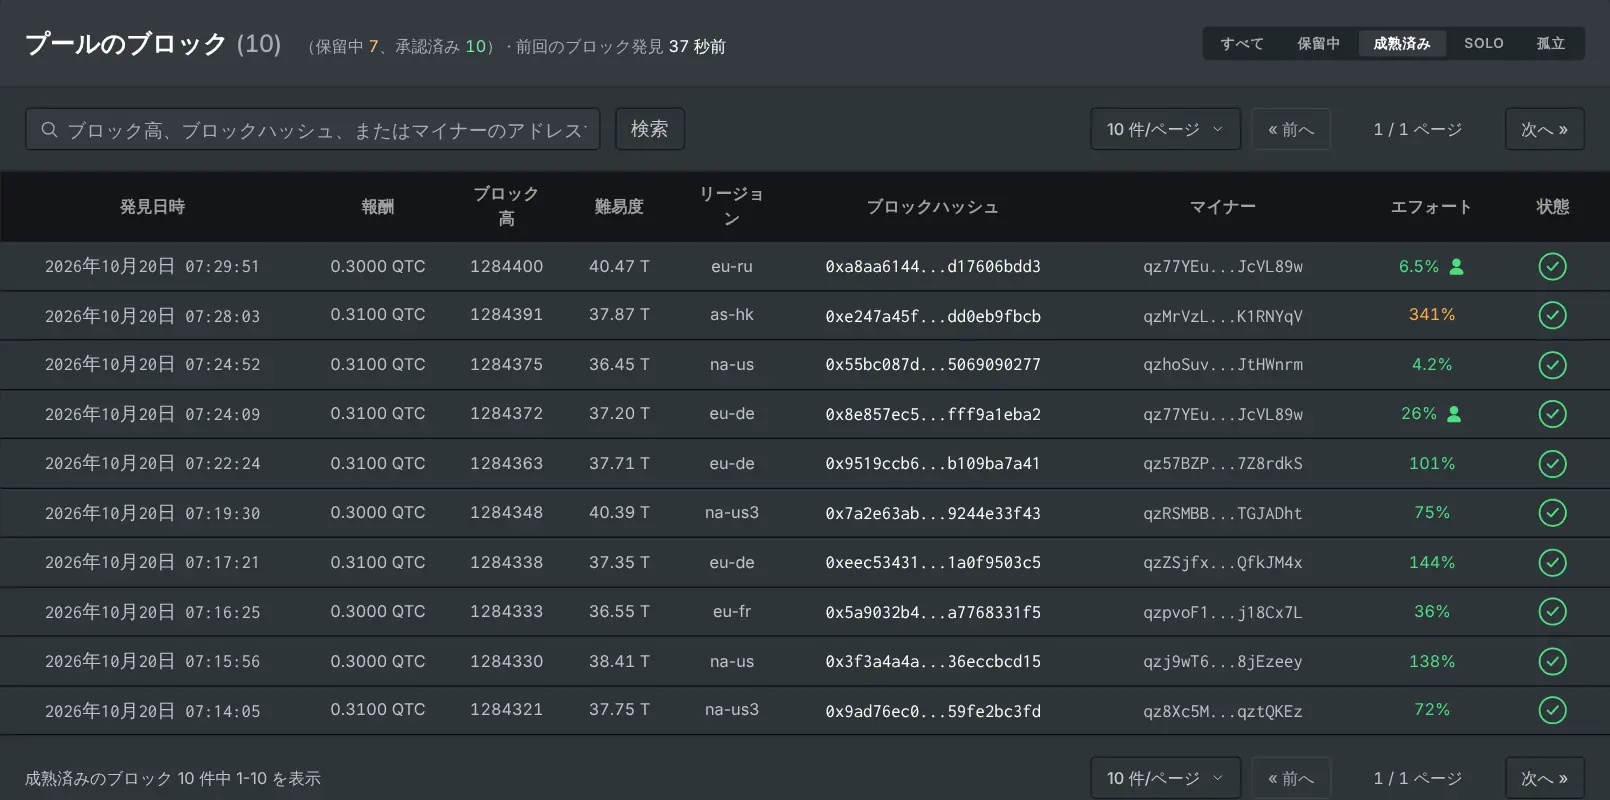Viewport: 1610px width, 800px height.
Task: Click bottom « 前へ pagination button
Action: tap(1291, 778)
